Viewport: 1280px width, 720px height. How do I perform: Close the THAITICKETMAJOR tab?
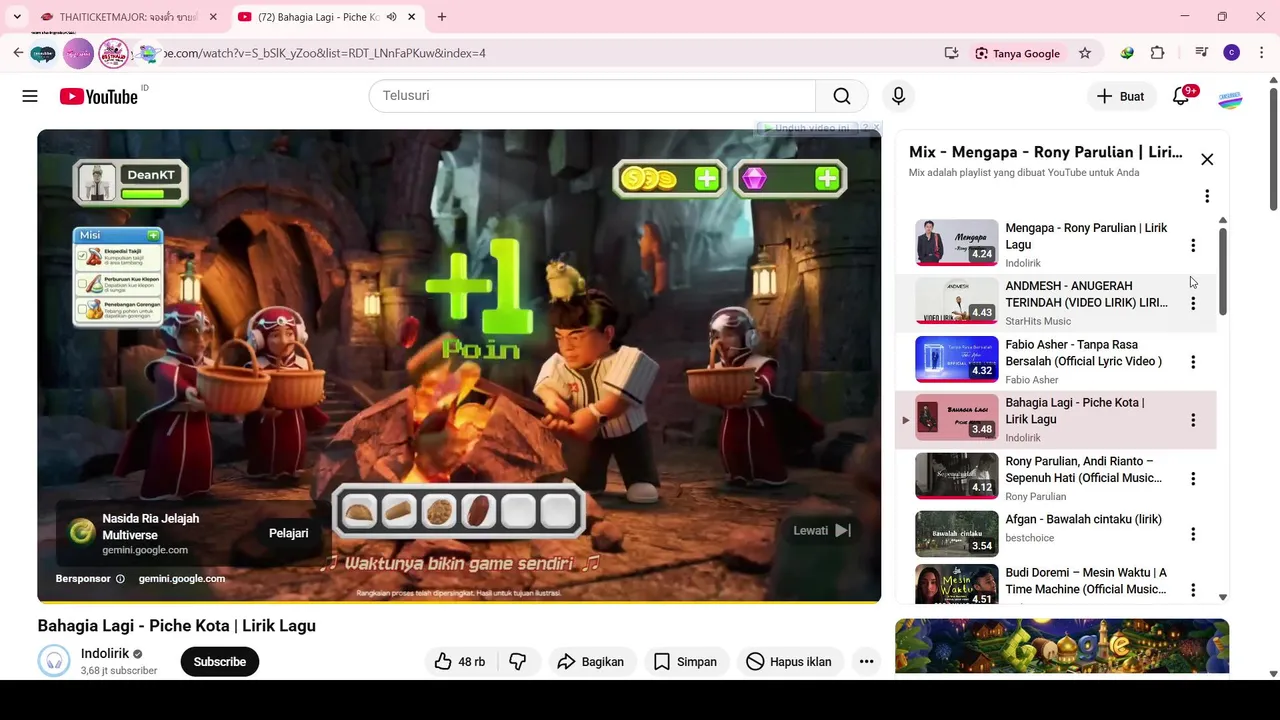(x=213, y=17)
